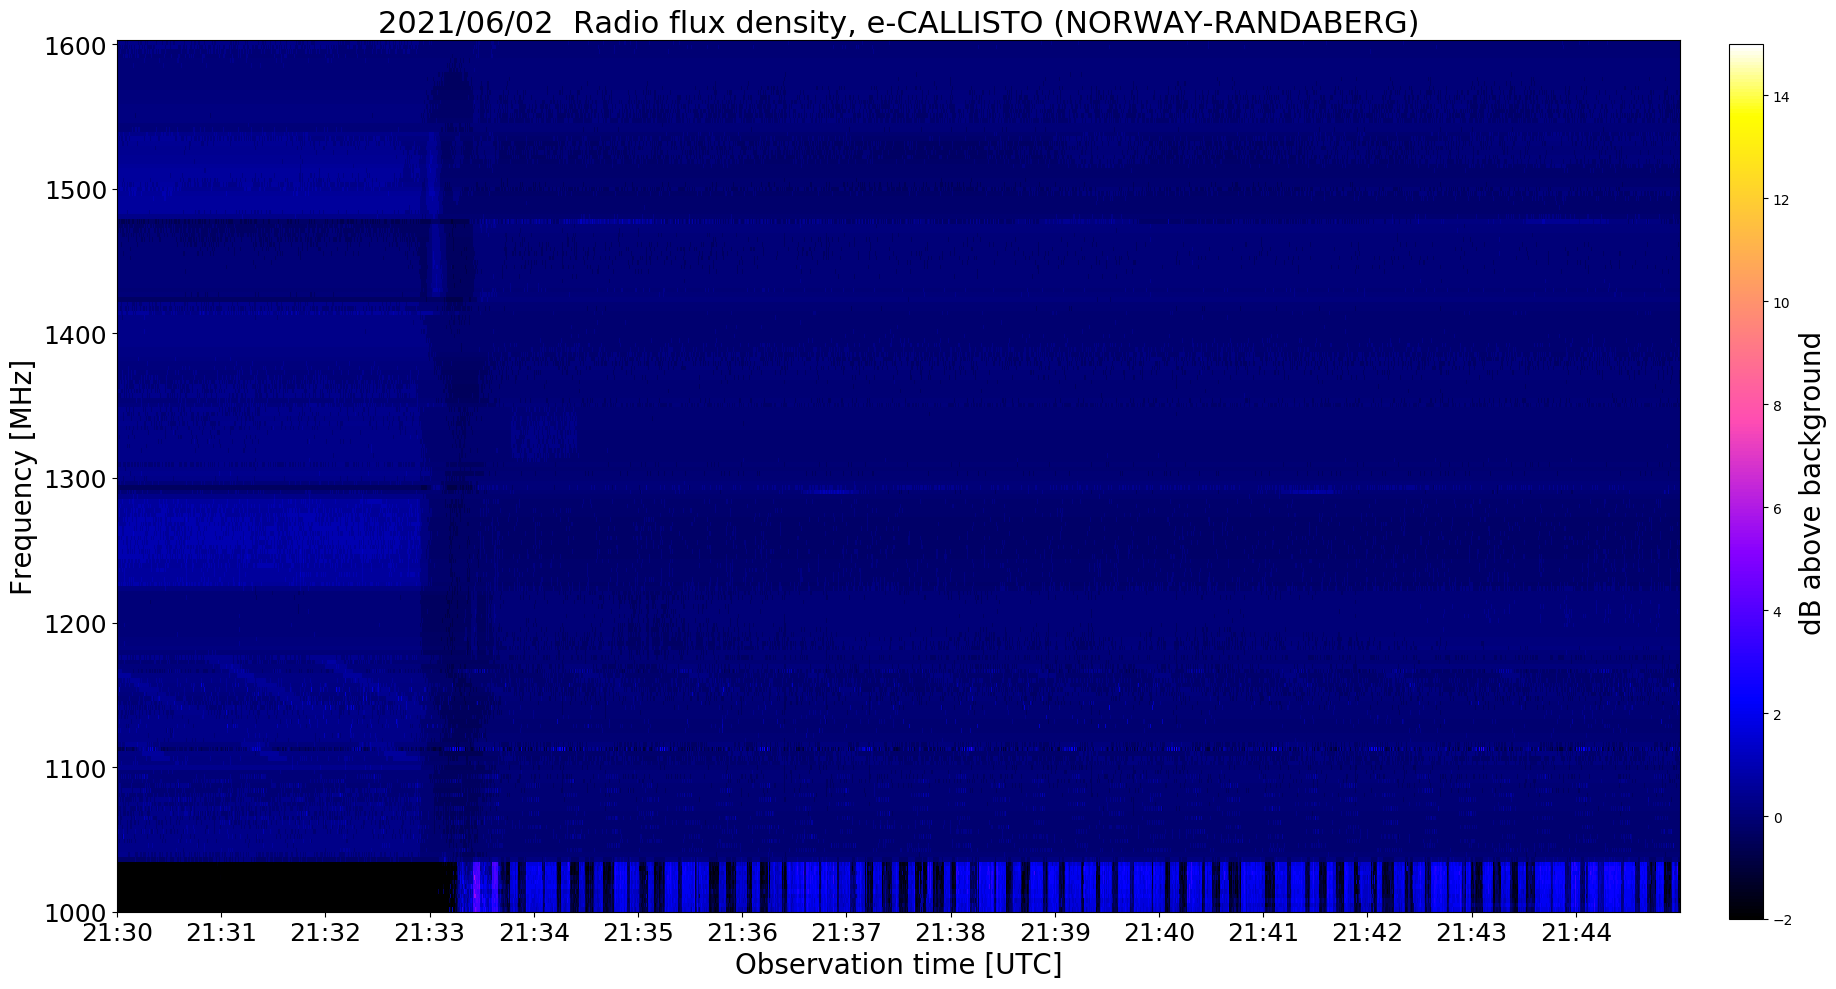
Task: Click the 21:33 time tick label
Action: point(430,934)
